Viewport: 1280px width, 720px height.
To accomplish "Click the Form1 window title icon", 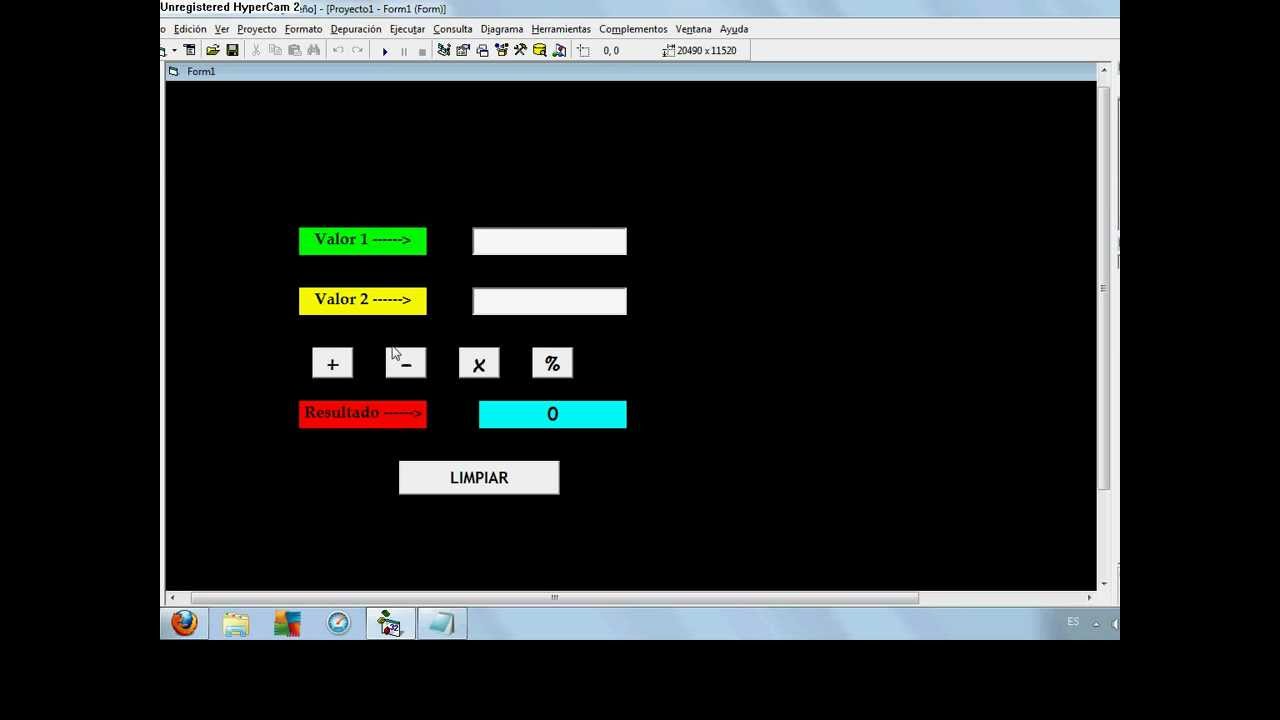I will (174, 72).
